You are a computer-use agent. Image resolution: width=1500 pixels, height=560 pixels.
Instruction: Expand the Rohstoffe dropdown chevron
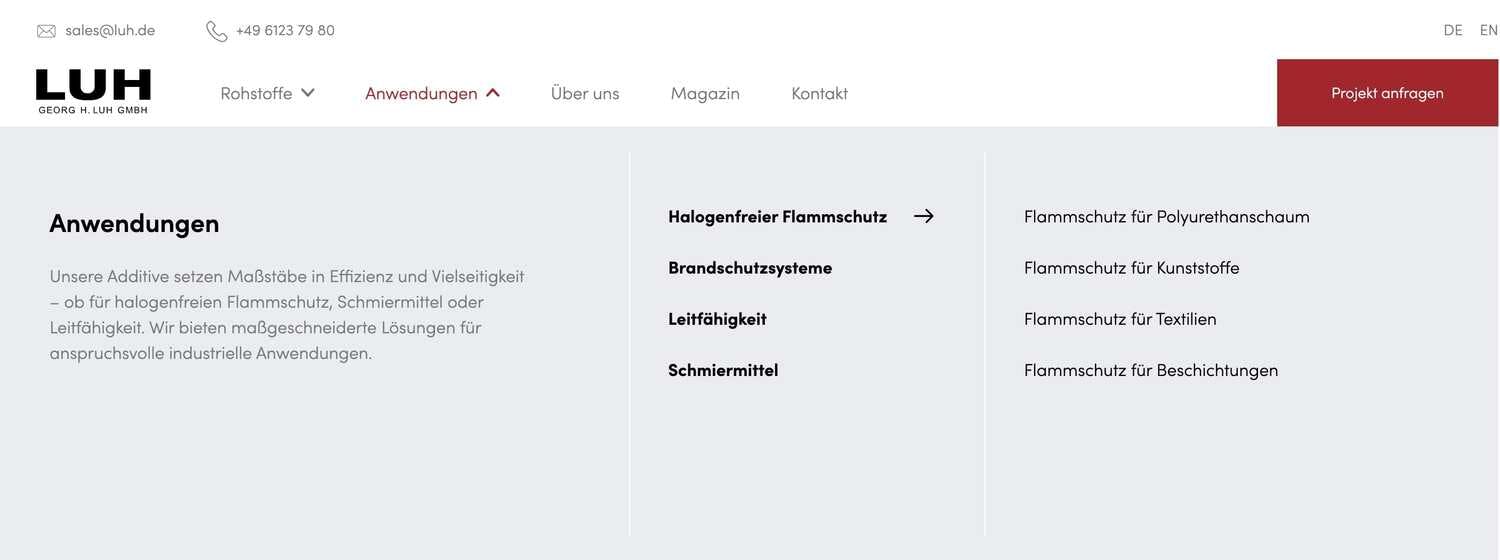(x=308, y=93)
